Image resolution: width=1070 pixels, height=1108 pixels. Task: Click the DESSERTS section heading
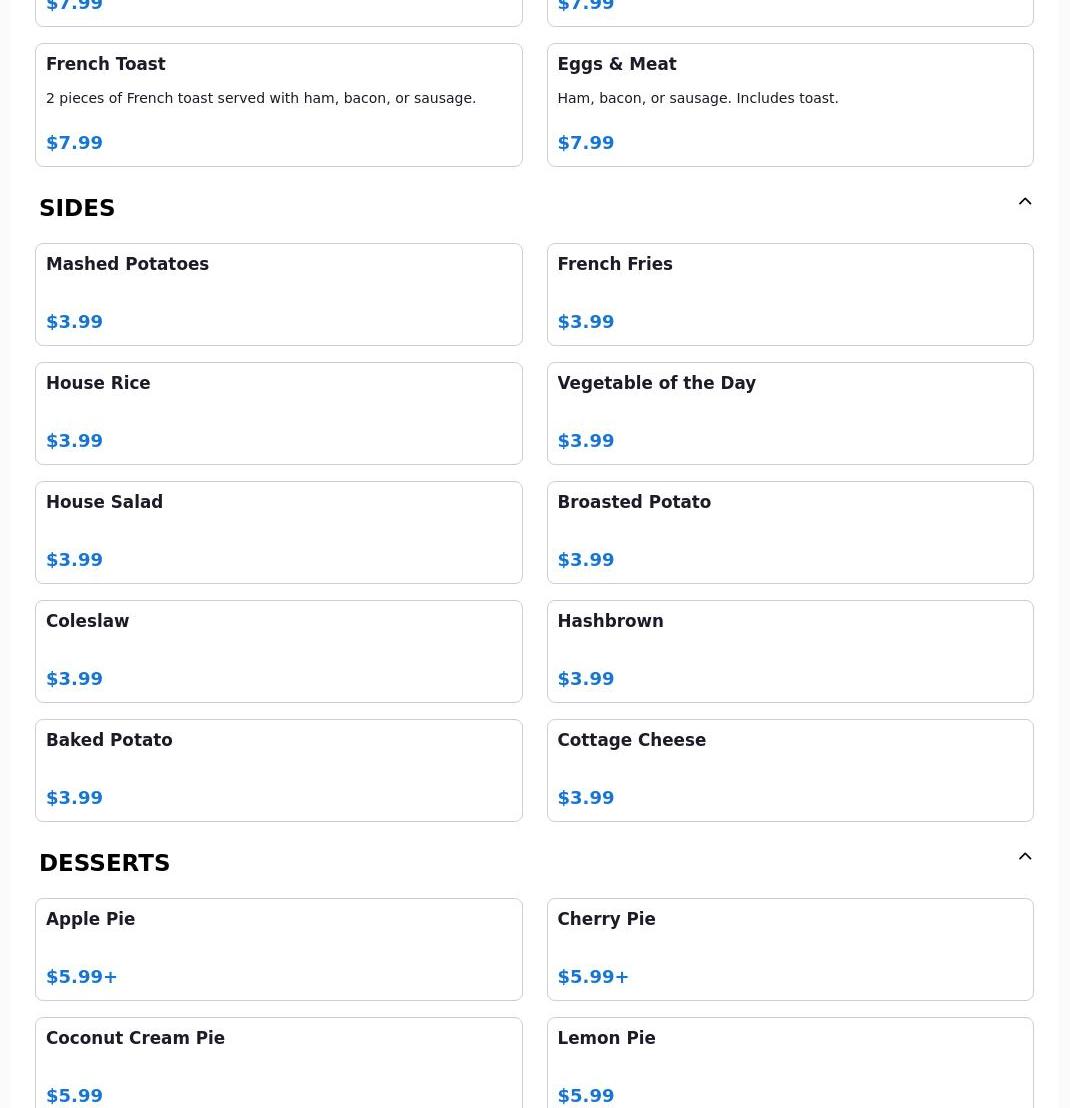pyautogui.click(x=104, y=863)
